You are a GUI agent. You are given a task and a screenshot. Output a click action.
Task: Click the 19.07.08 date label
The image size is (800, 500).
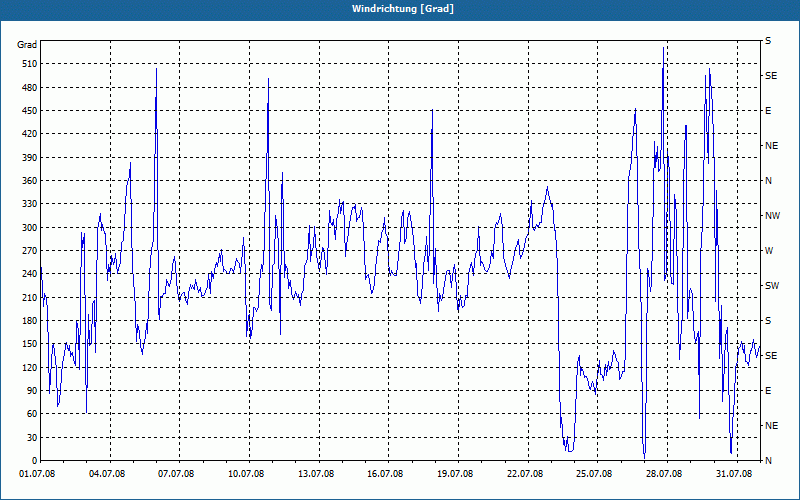(455, 474)
